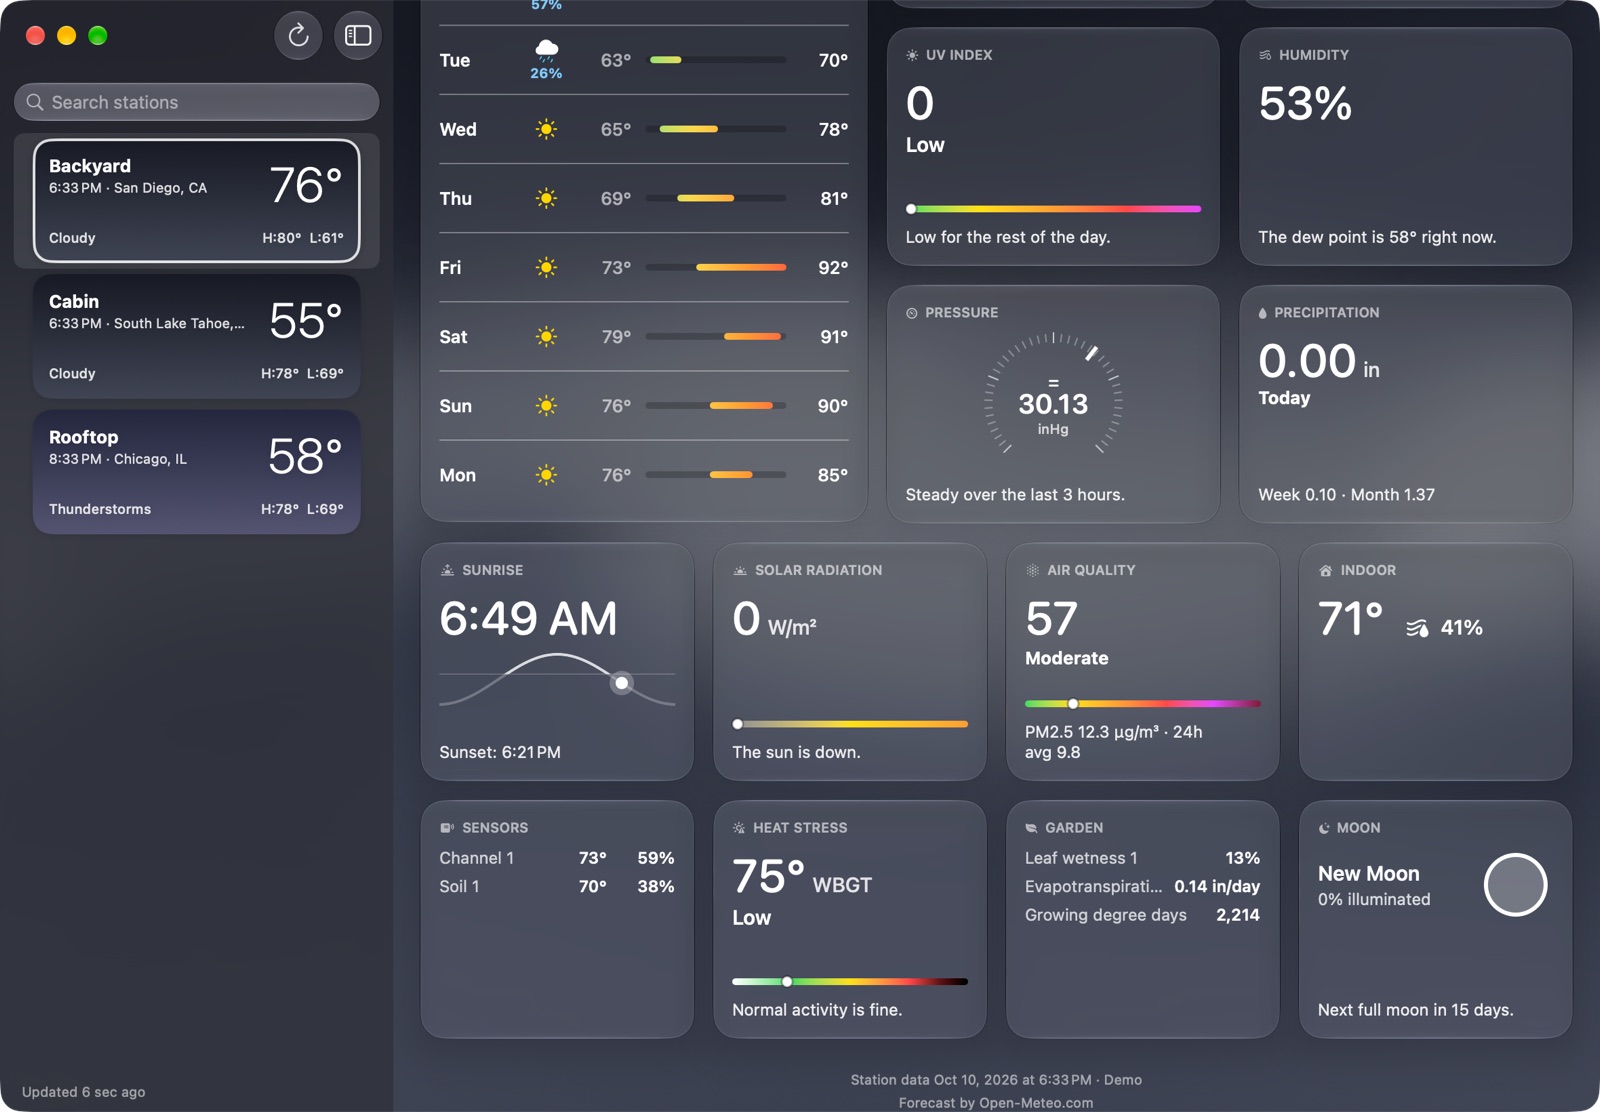Image resolution: width=1600 pixels, height=1112 pixels.
Task: Click the Solar Radiation card icon
Action: [740, 570]
